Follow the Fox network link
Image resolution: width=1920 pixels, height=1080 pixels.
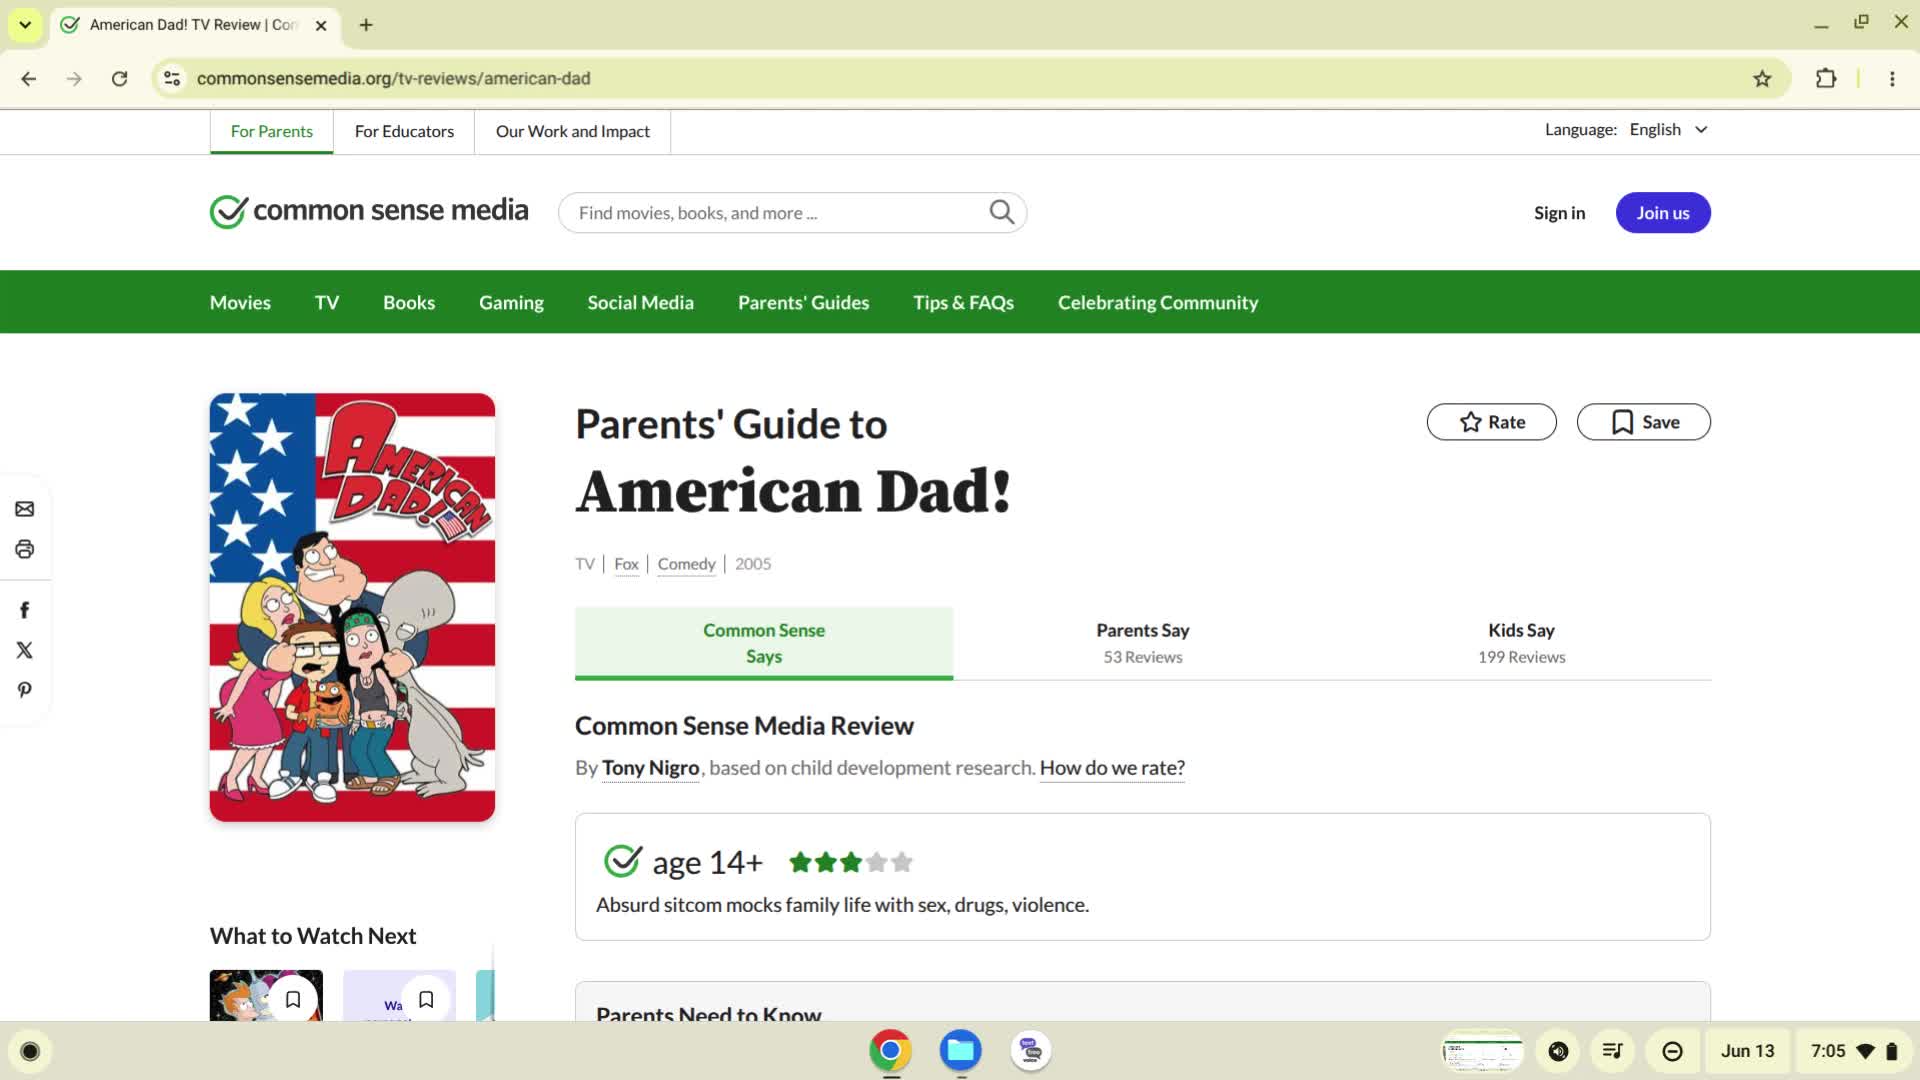click(x=626, y=564)
